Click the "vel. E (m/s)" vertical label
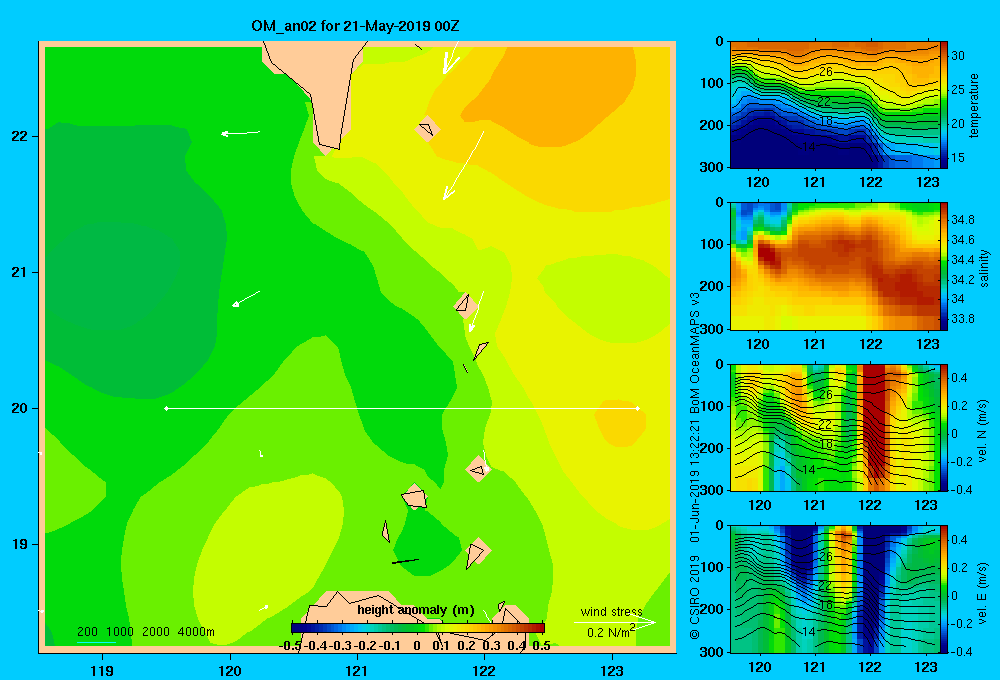 pyautogui.click(x=983, y=592)
